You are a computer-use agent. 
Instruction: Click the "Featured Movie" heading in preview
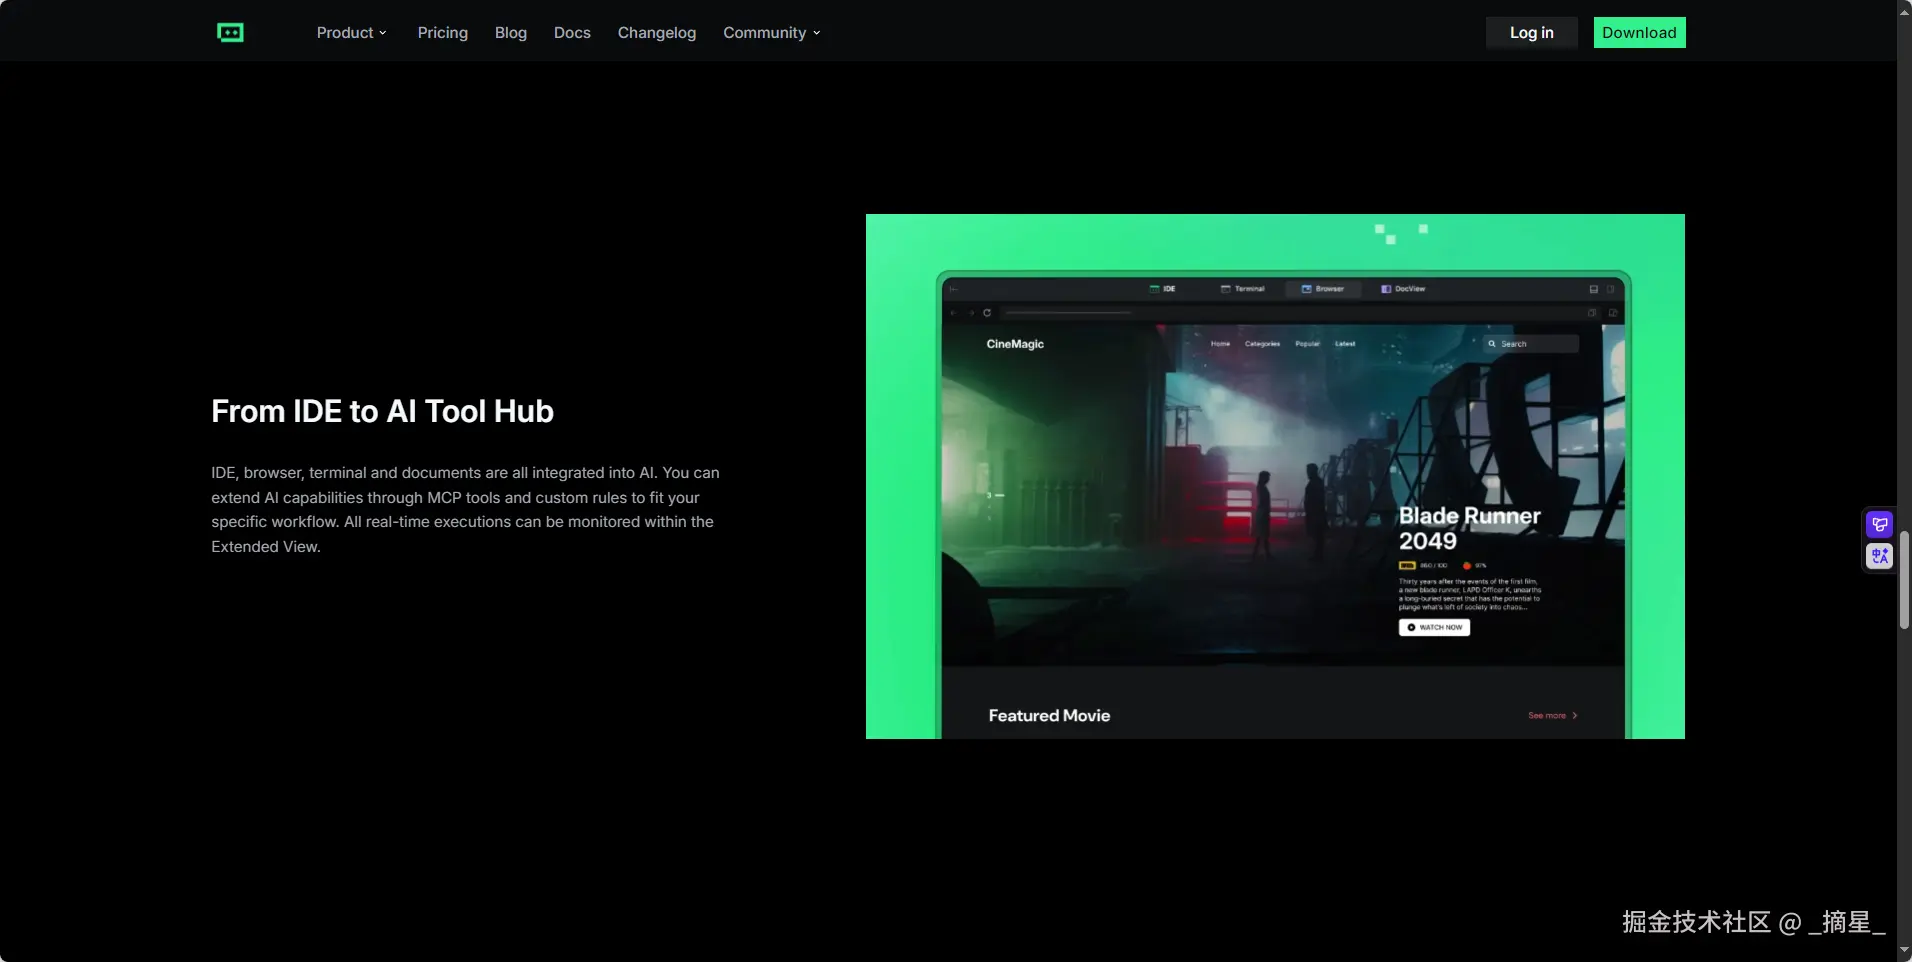point(1049,716)
